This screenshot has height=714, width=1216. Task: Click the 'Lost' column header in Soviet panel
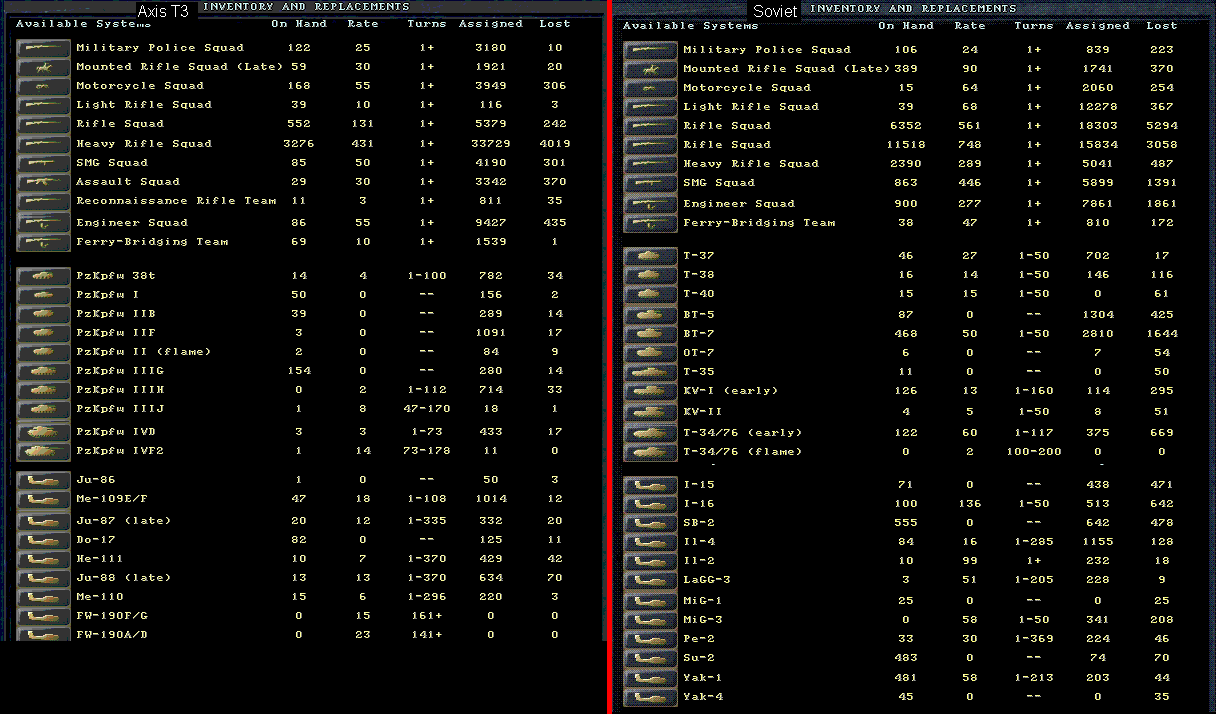(x=1161, y=26)
